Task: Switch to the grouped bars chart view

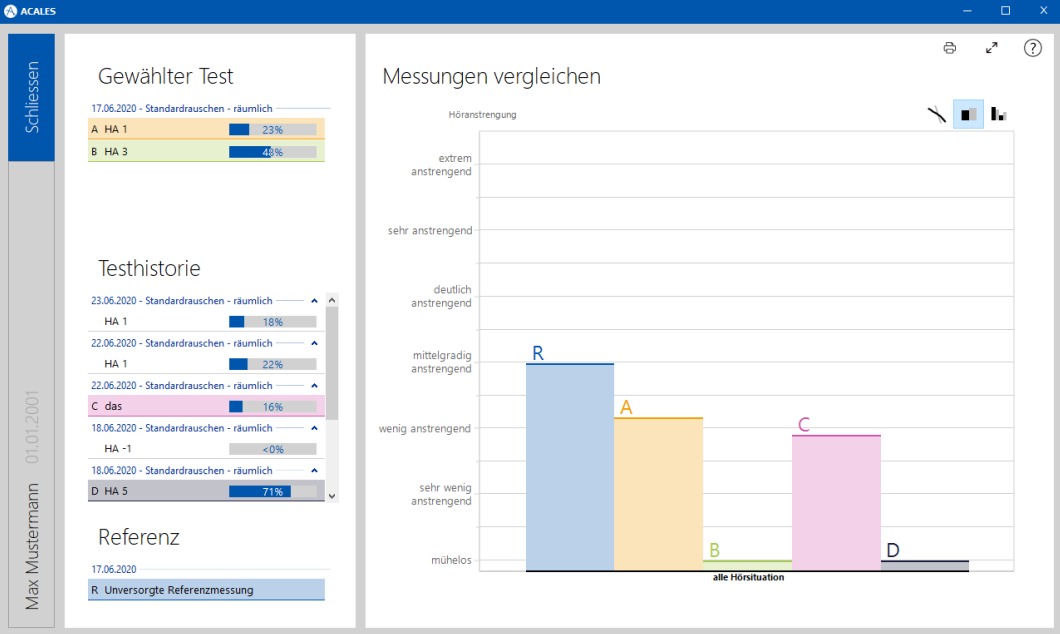Action: point(999,114)
